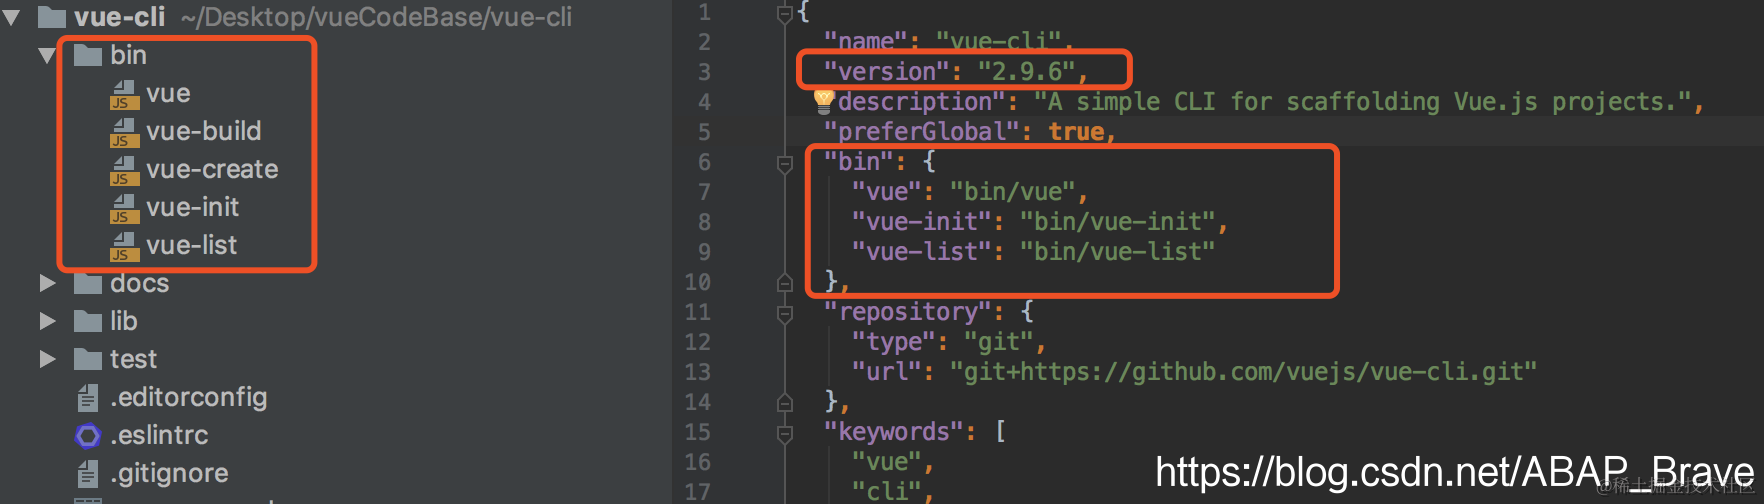This screenshot has width=1764, height=504.
Task: Click the JS icon beside vue-list
Action: (x=124, y=246)
